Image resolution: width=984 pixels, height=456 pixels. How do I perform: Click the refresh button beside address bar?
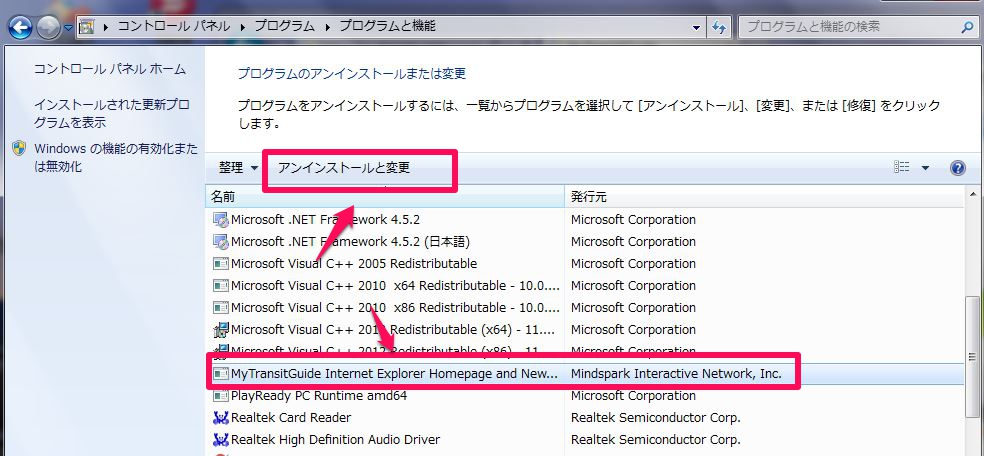coord(719,27)
